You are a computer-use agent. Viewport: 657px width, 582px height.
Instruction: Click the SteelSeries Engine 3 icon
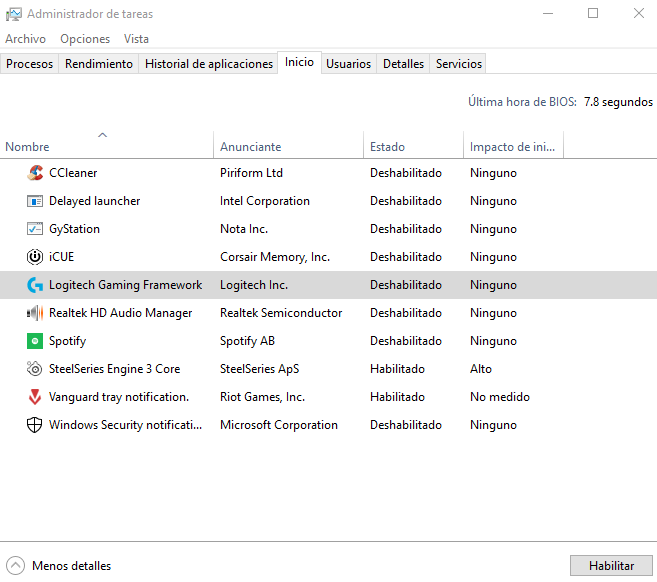point(35,369)
